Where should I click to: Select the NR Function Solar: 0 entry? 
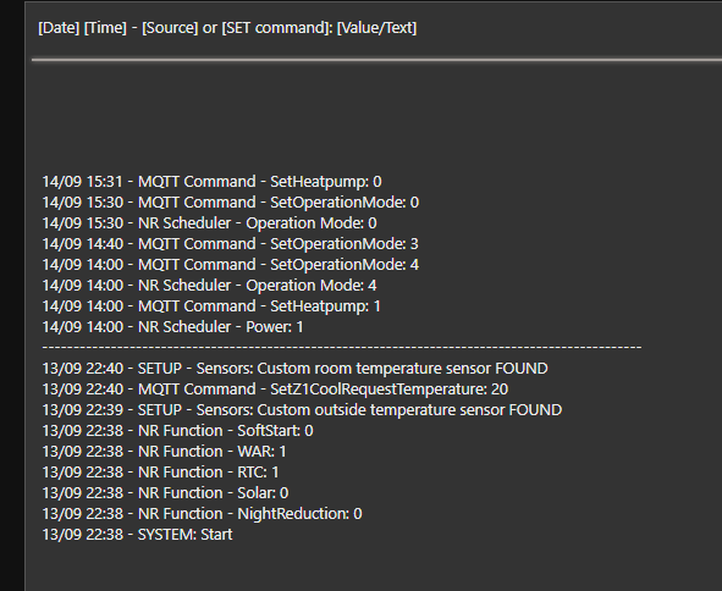point(165,493)
